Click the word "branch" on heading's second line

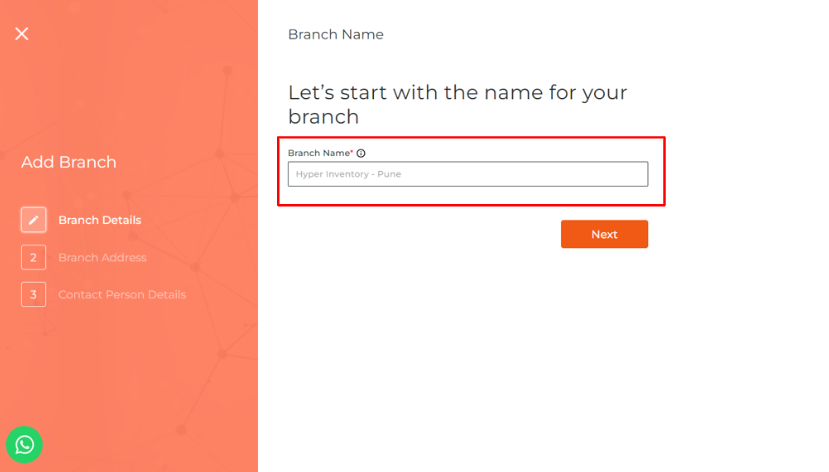(324, 117)
